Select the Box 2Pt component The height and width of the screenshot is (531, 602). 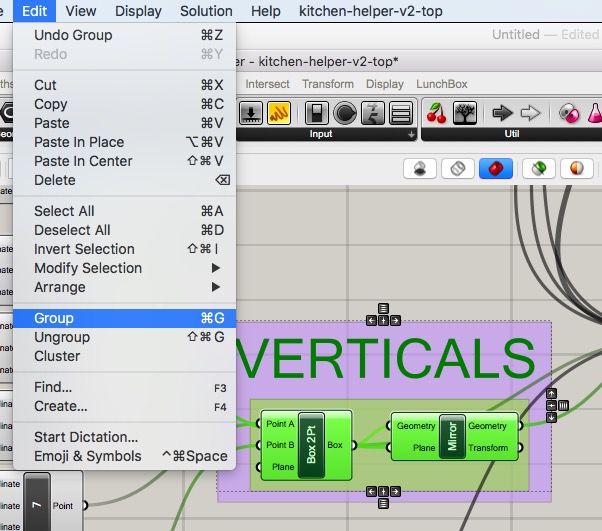pos(311,445)
